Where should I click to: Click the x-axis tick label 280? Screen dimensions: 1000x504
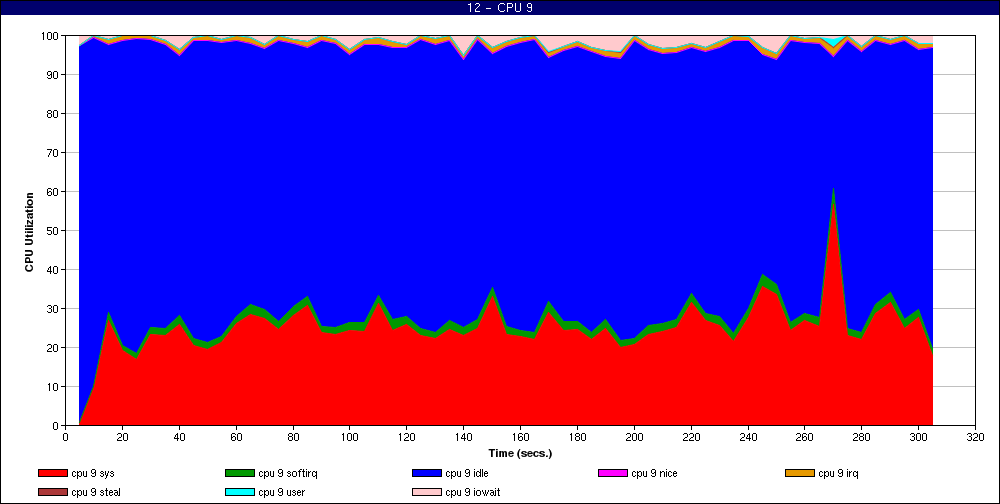tap(862, 437)
